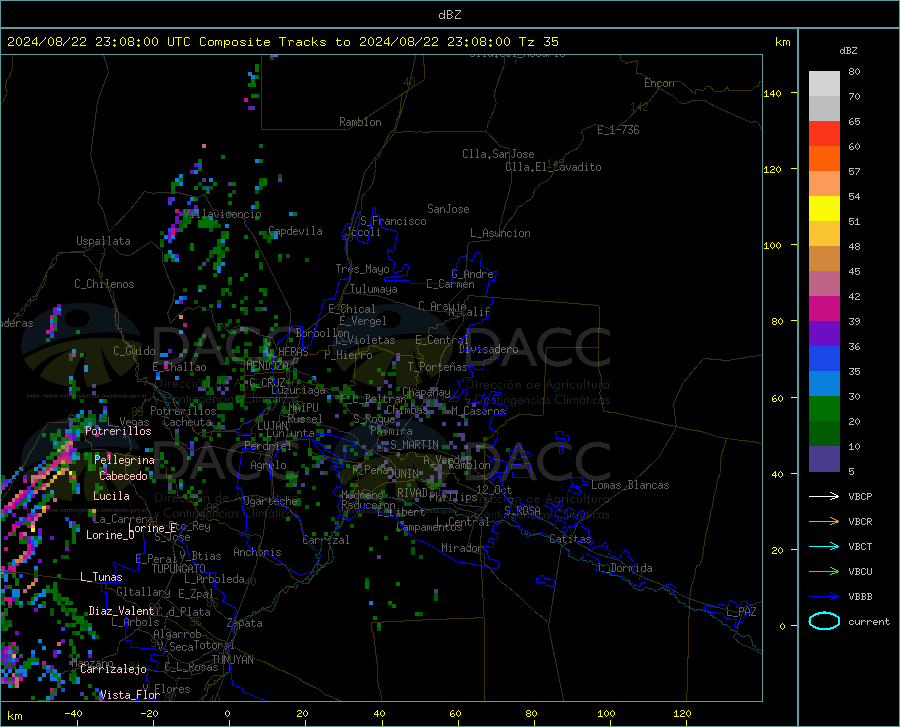This screenshot has width=900, height=727.
Task: Click the '2024/08/22 23:08:00 UTC Composite' header text
Action: pyautogui.click(x=138, y=42)
